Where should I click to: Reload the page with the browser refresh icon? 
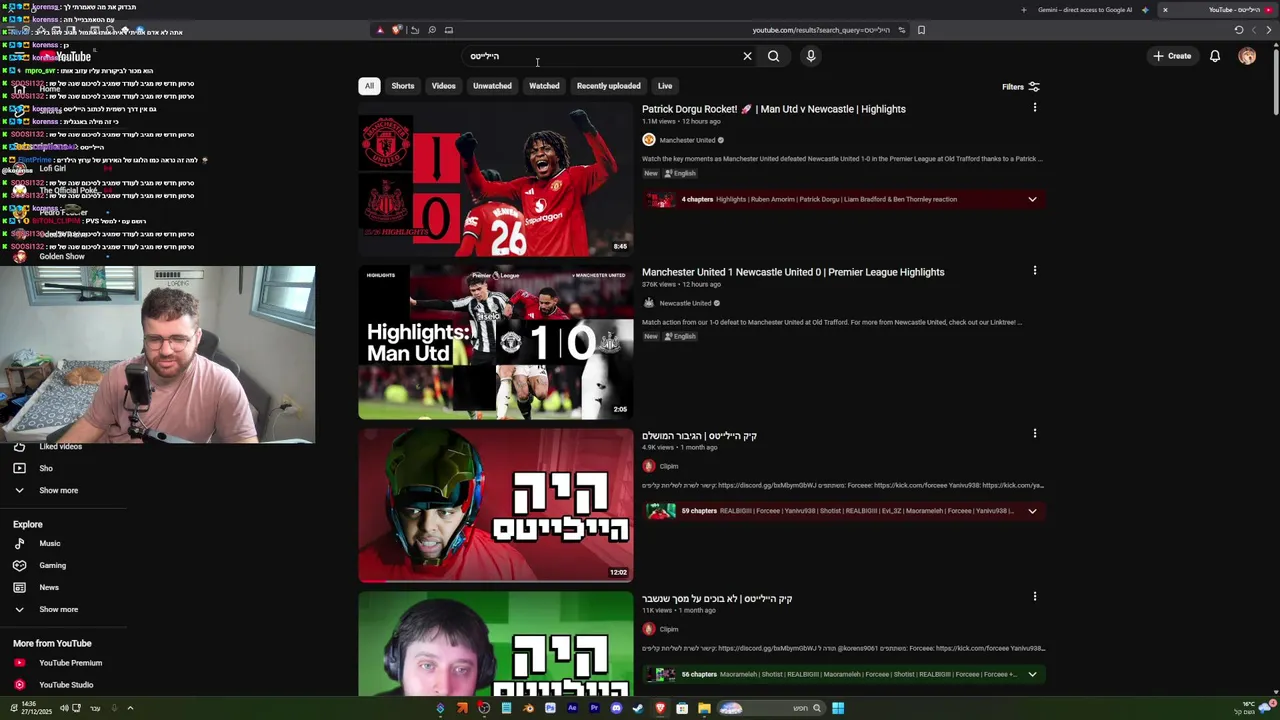click(1239, 30)
